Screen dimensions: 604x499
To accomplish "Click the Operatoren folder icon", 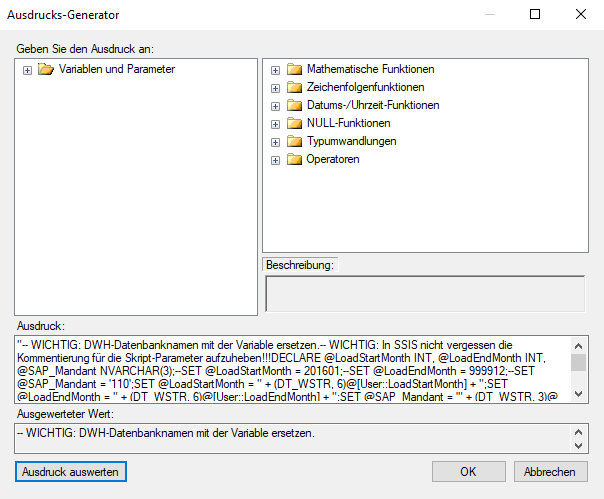I will click(294, 160).
